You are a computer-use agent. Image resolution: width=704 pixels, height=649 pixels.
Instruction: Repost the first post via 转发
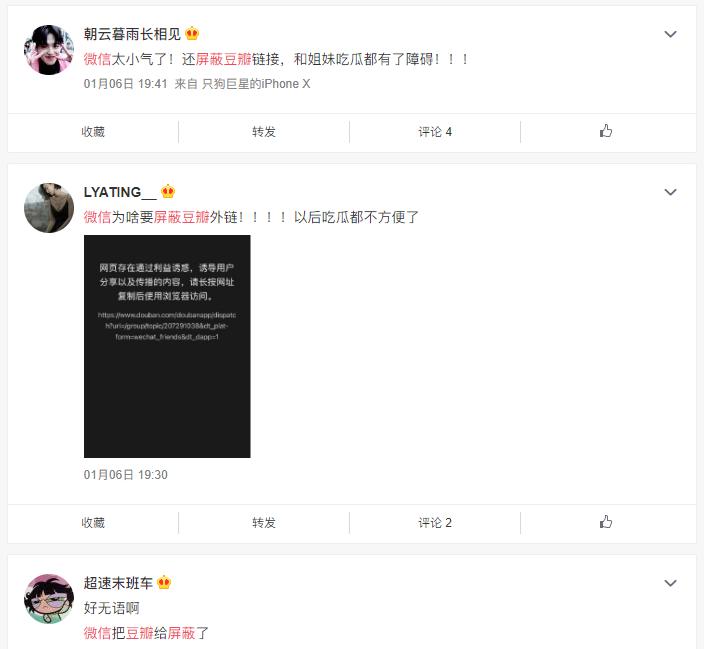click(264, 132)
